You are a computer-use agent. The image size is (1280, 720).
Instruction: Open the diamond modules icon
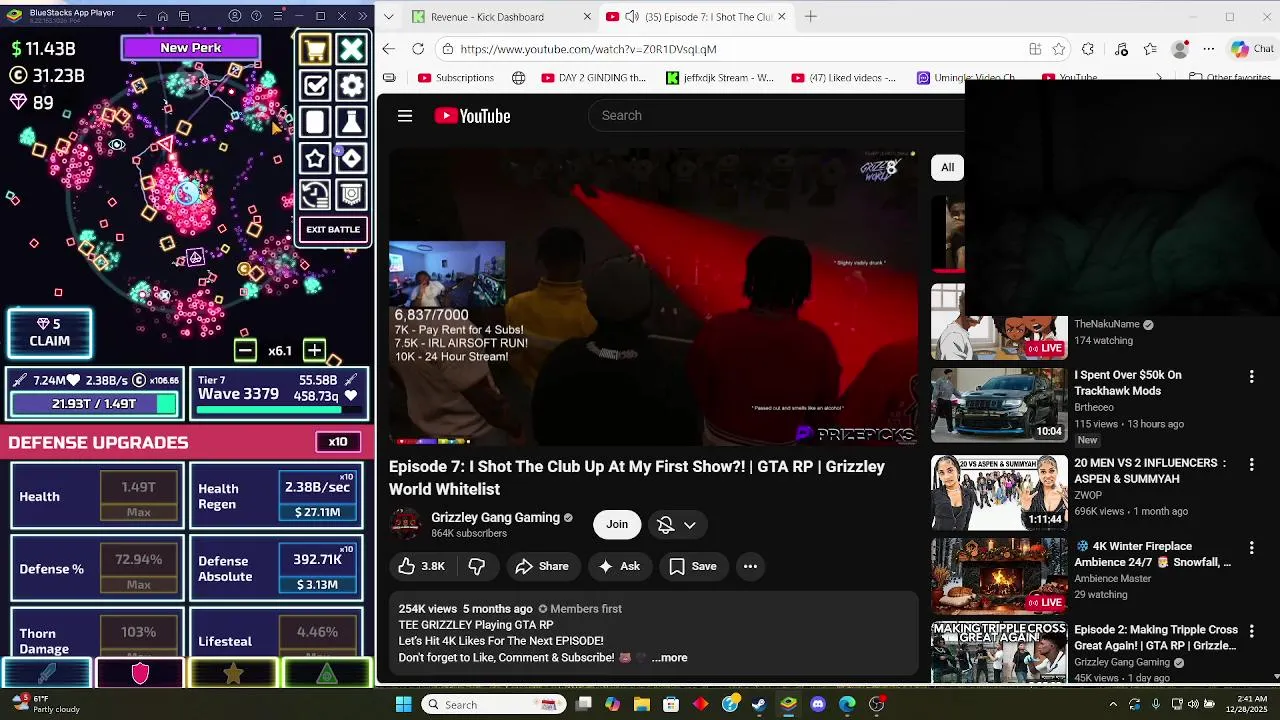click(351, 158)
